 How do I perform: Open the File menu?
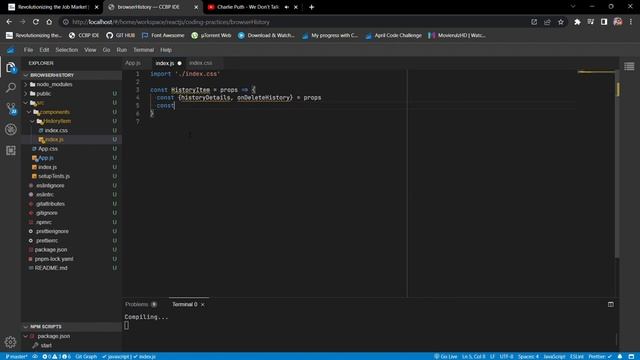pyautogui.click(x=28, y=50)
